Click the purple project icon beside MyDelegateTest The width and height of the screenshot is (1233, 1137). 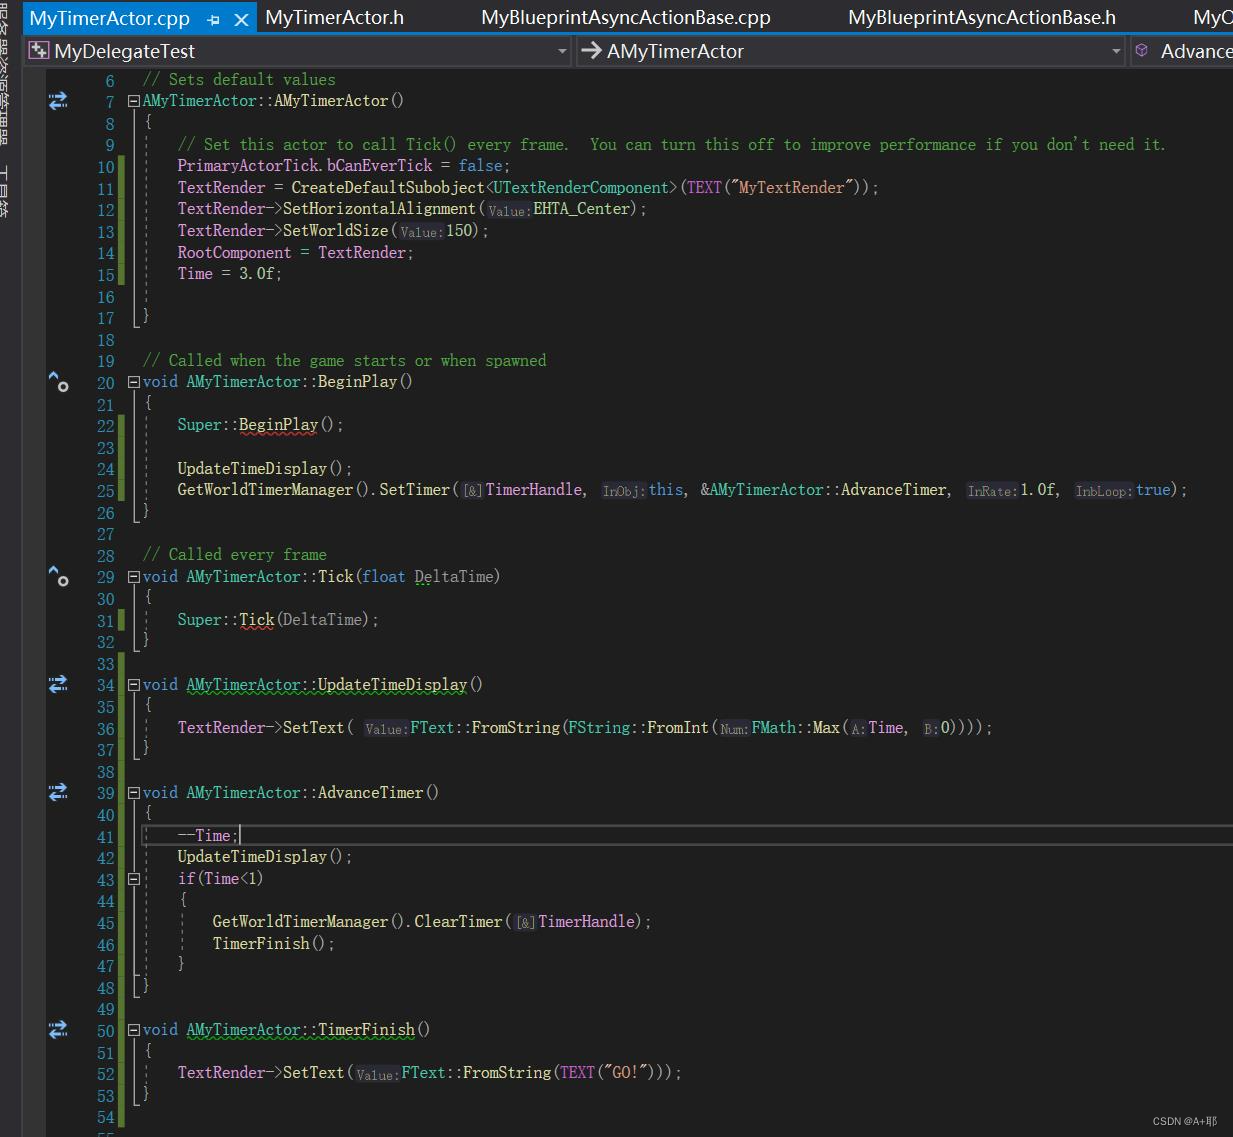tap(38, 50)
